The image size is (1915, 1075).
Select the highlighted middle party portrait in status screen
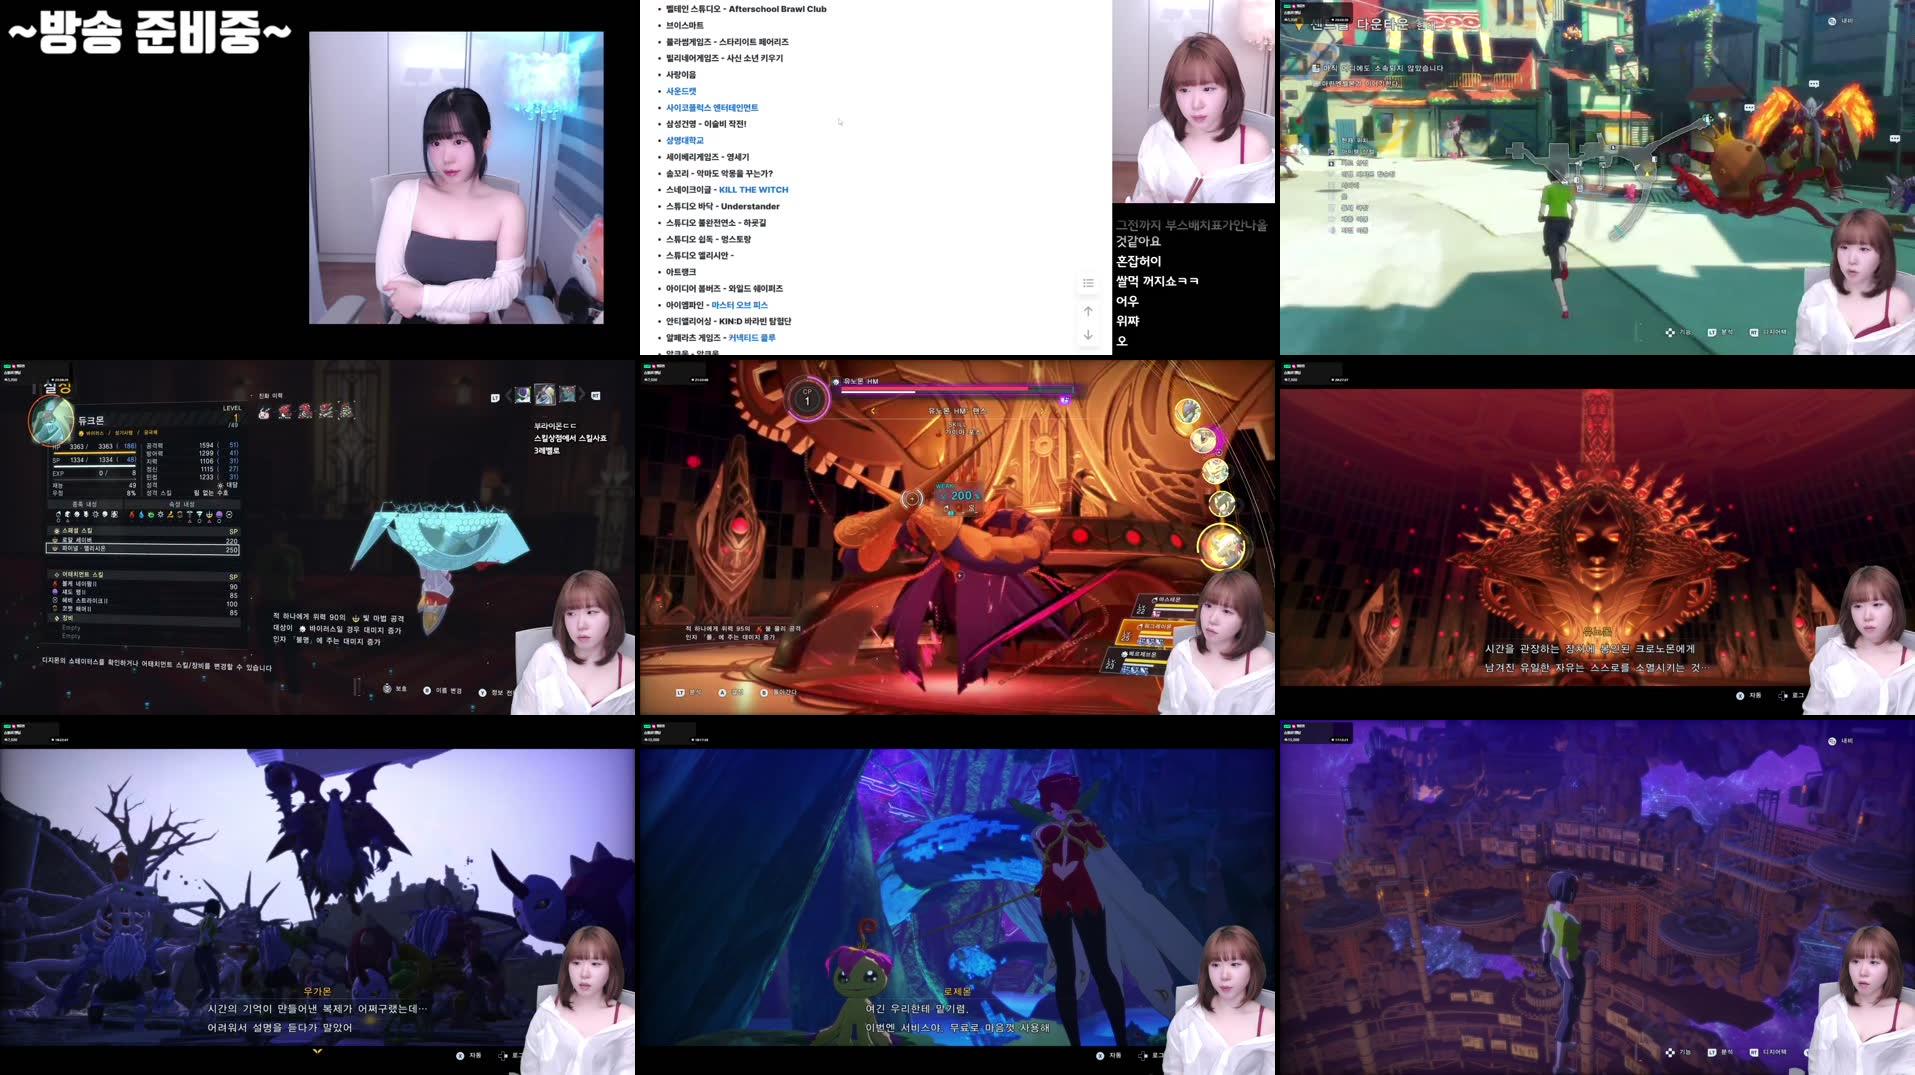coord(545,394)
